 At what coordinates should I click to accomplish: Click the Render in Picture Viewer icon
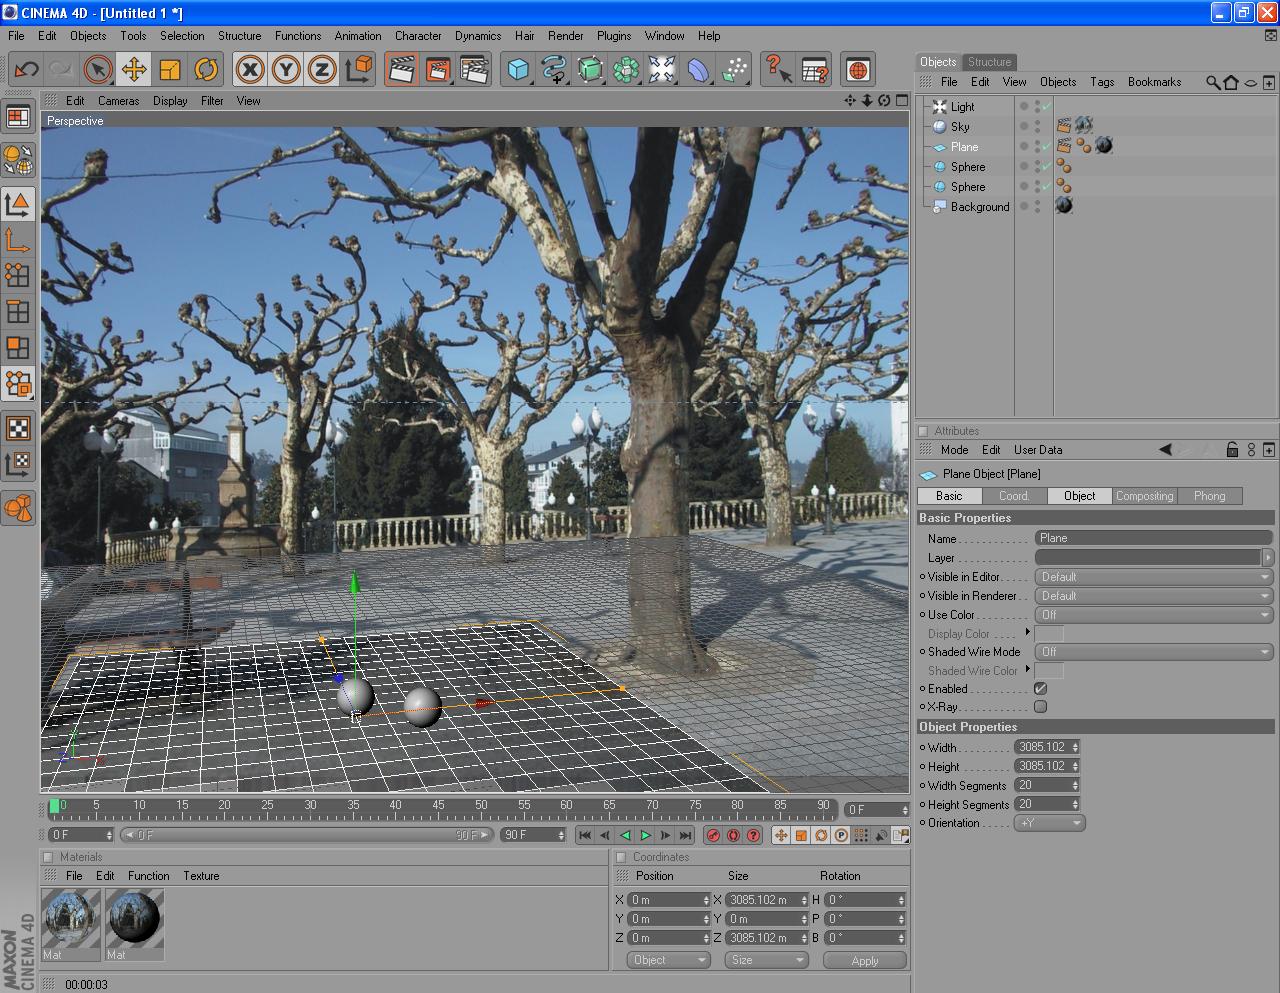coord(438,70)
